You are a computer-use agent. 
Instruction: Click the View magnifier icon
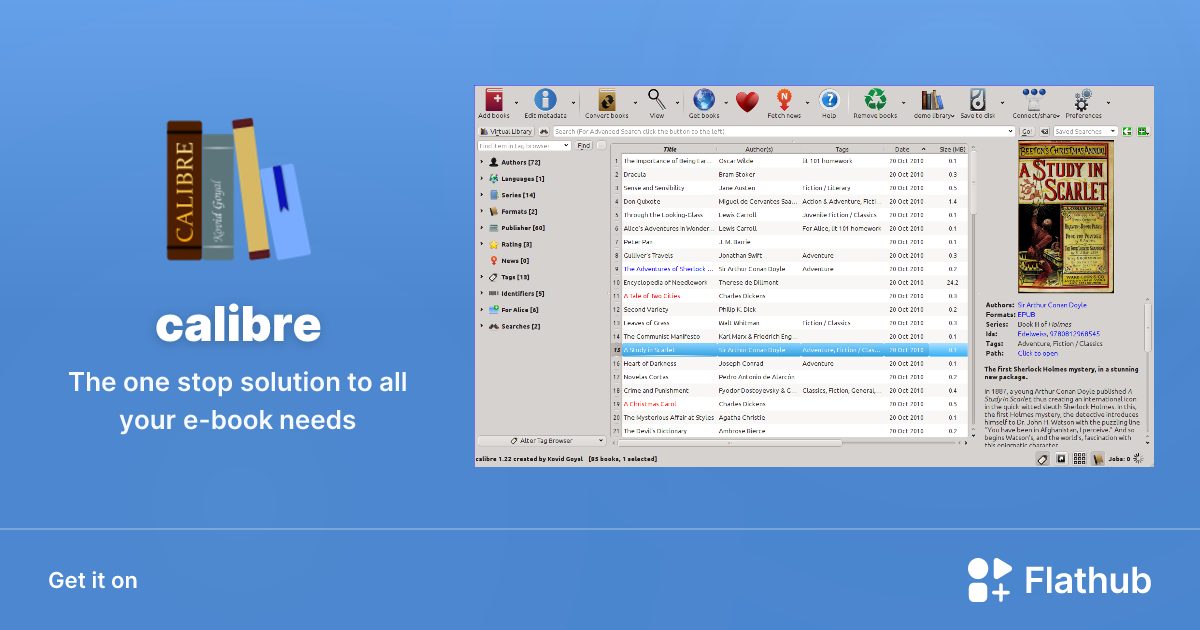(657, 99)
